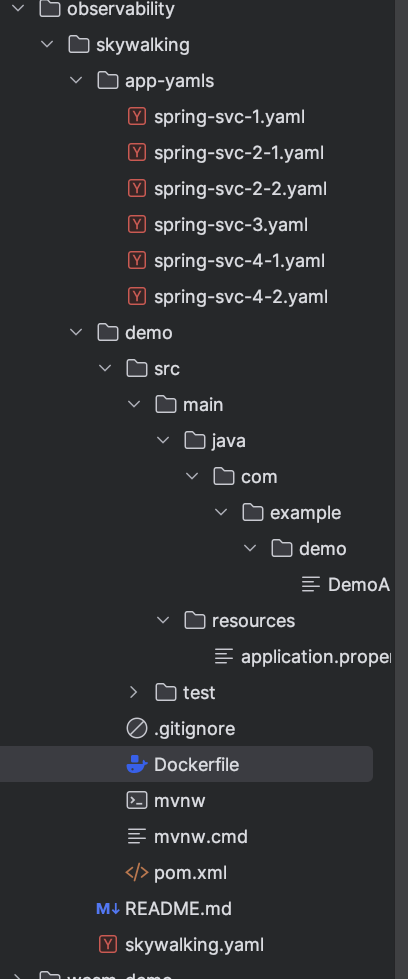408x979 pixels.
Task: Click the vertical scrollbar of the project tree
Action: [401, 490]
